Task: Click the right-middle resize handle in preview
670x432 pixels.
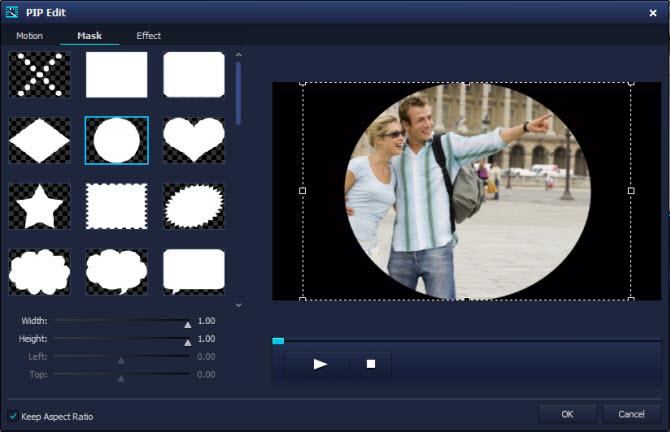Action: pos(631,191)
